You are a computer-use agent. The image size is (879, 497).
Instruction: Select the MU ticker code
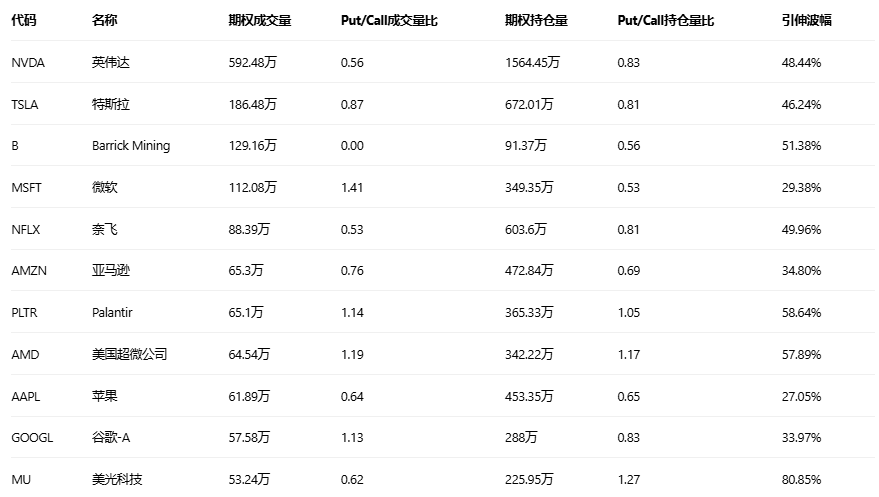(x=21, y=479)
